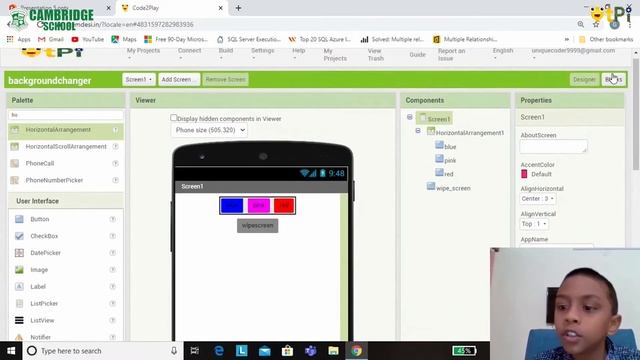Viewport: 640px width, 360px height.
Task: Select the wipescreen button in the viewer
Action: pyautogui.click(x=258, y=226)
